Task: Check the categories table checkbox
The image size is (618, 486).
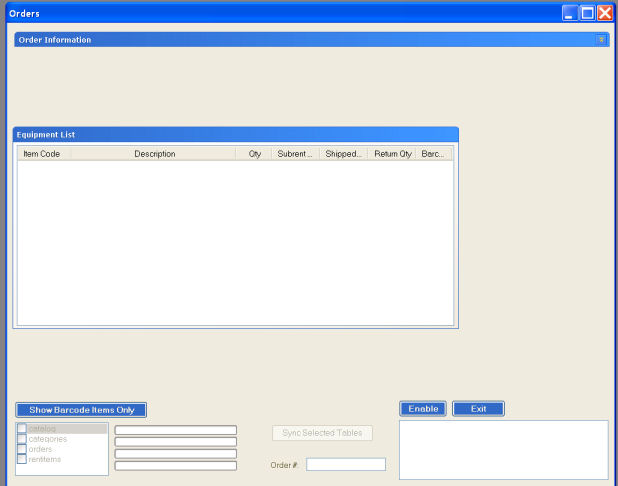Action: (x=22, y=439)
